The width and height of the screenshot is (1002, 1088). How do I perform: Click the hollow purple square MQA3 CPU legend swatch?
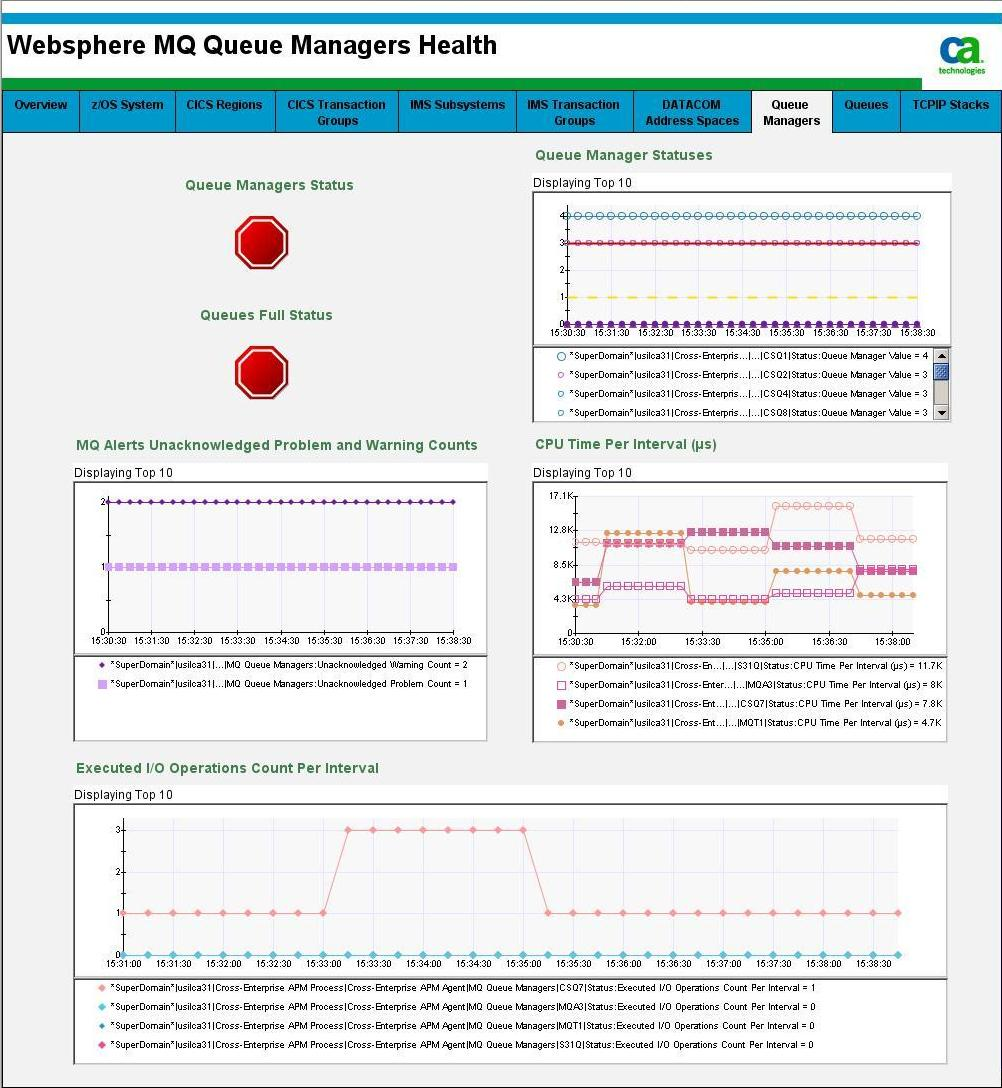[561, 685]
